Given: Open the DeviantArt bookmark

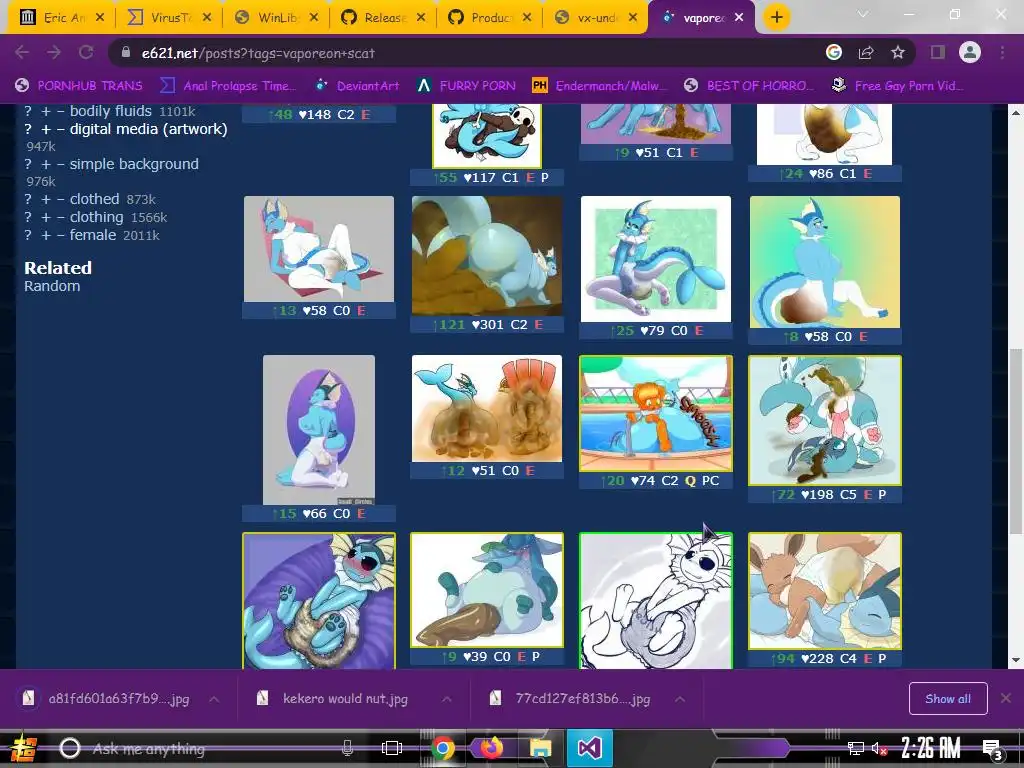Looking at the screenshot, I should 357,86.
